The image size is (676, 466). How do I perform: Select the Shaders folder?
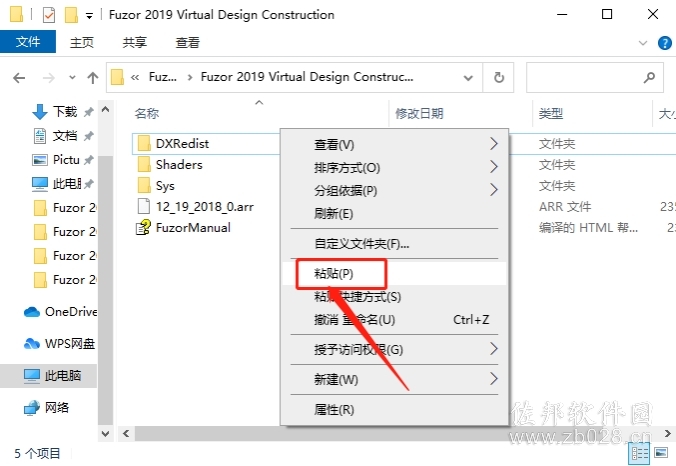pyautogui.click(x=178, y=165)
